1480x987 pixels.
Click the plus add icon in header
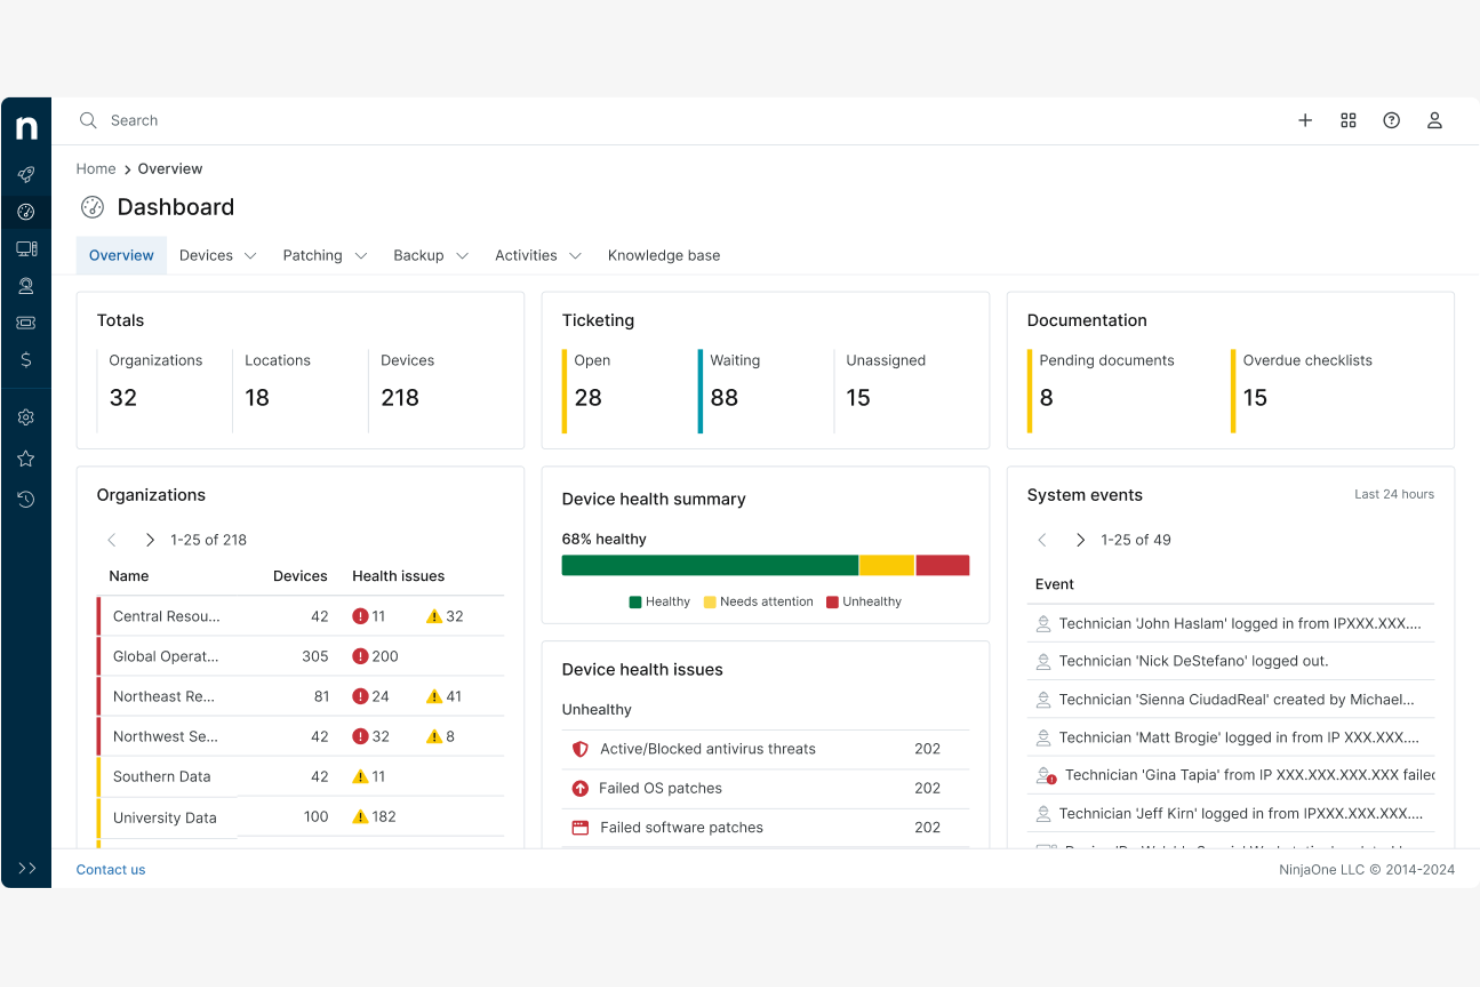tap(1305, 120)
